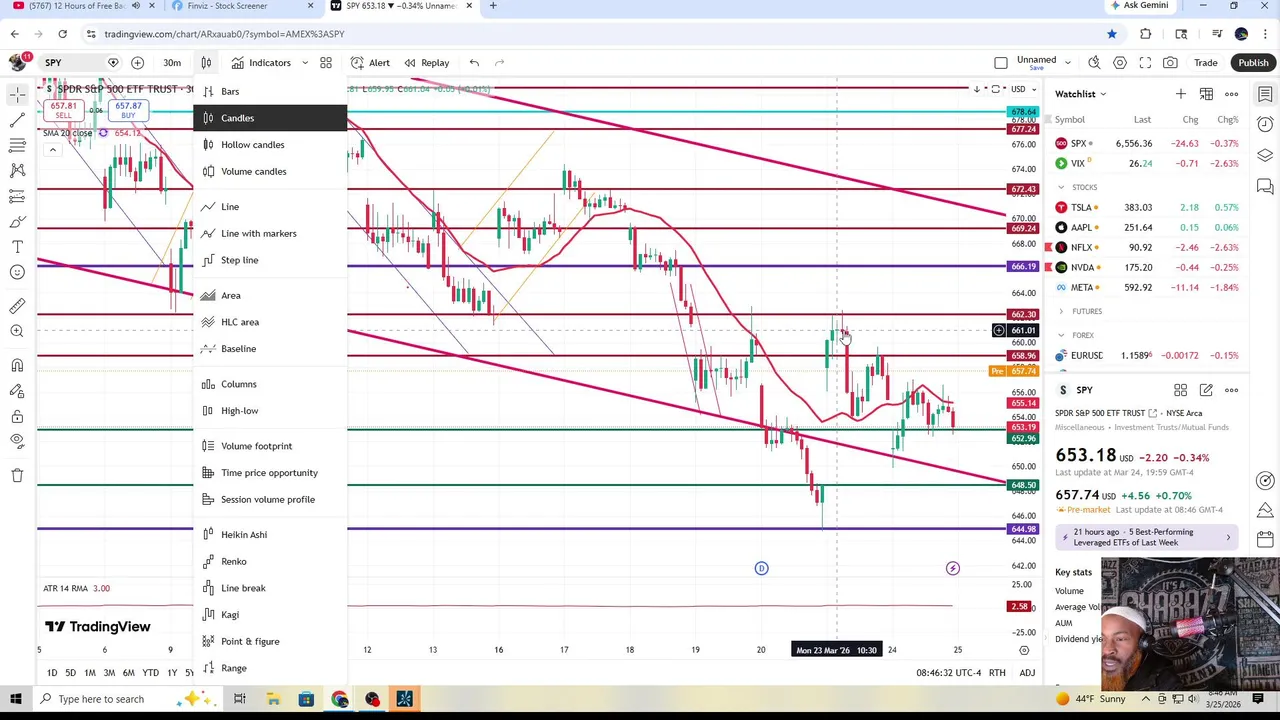
Task: Toggle the layout square checkbox icon
Action: (1001, 63)
